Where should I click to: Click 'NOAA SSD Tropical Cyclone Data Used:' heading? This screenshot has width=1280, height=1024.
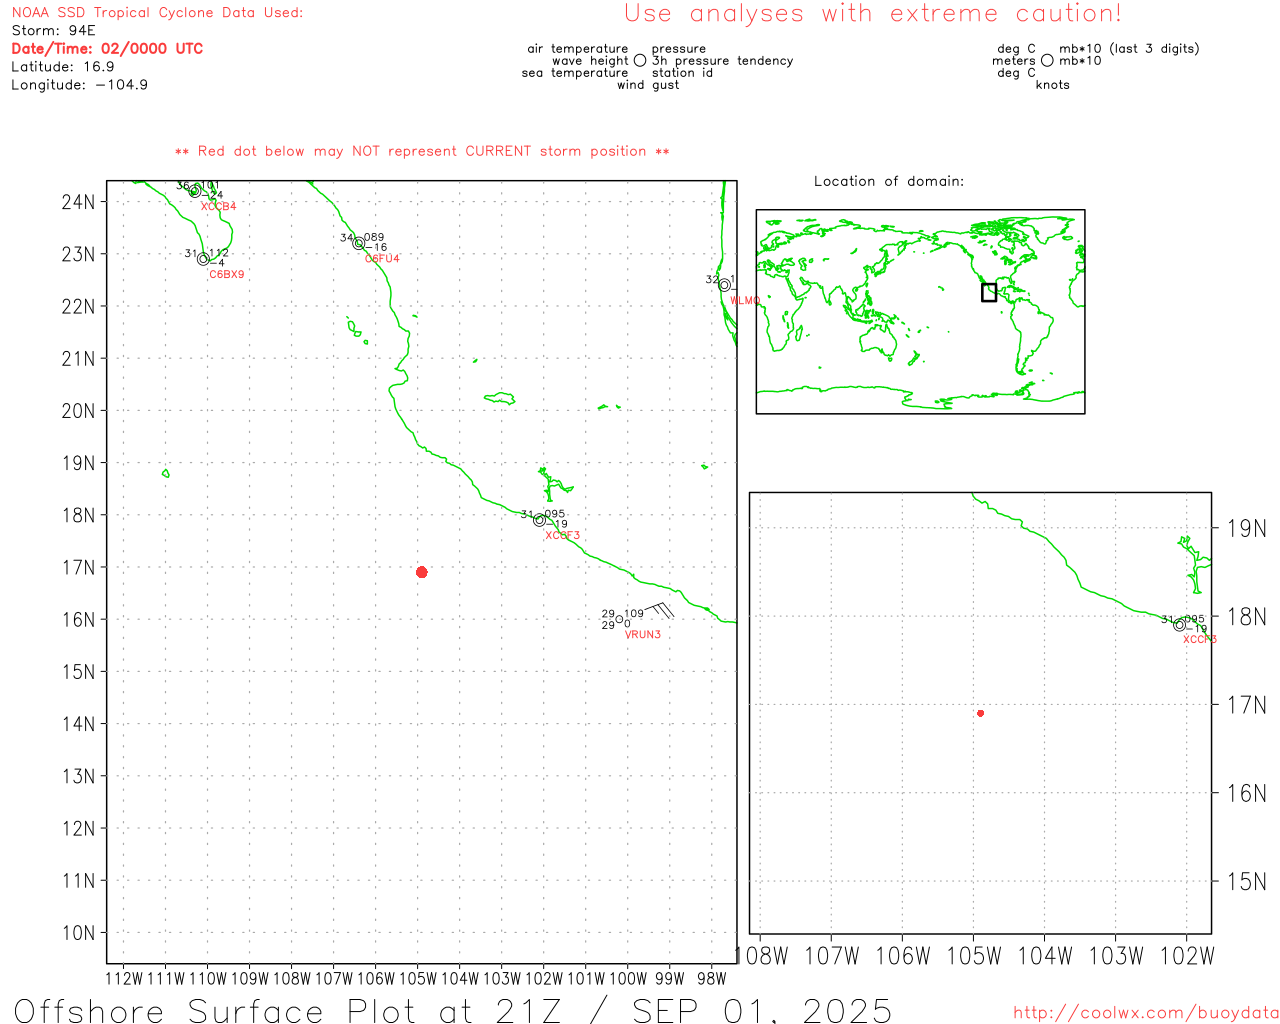157,13
